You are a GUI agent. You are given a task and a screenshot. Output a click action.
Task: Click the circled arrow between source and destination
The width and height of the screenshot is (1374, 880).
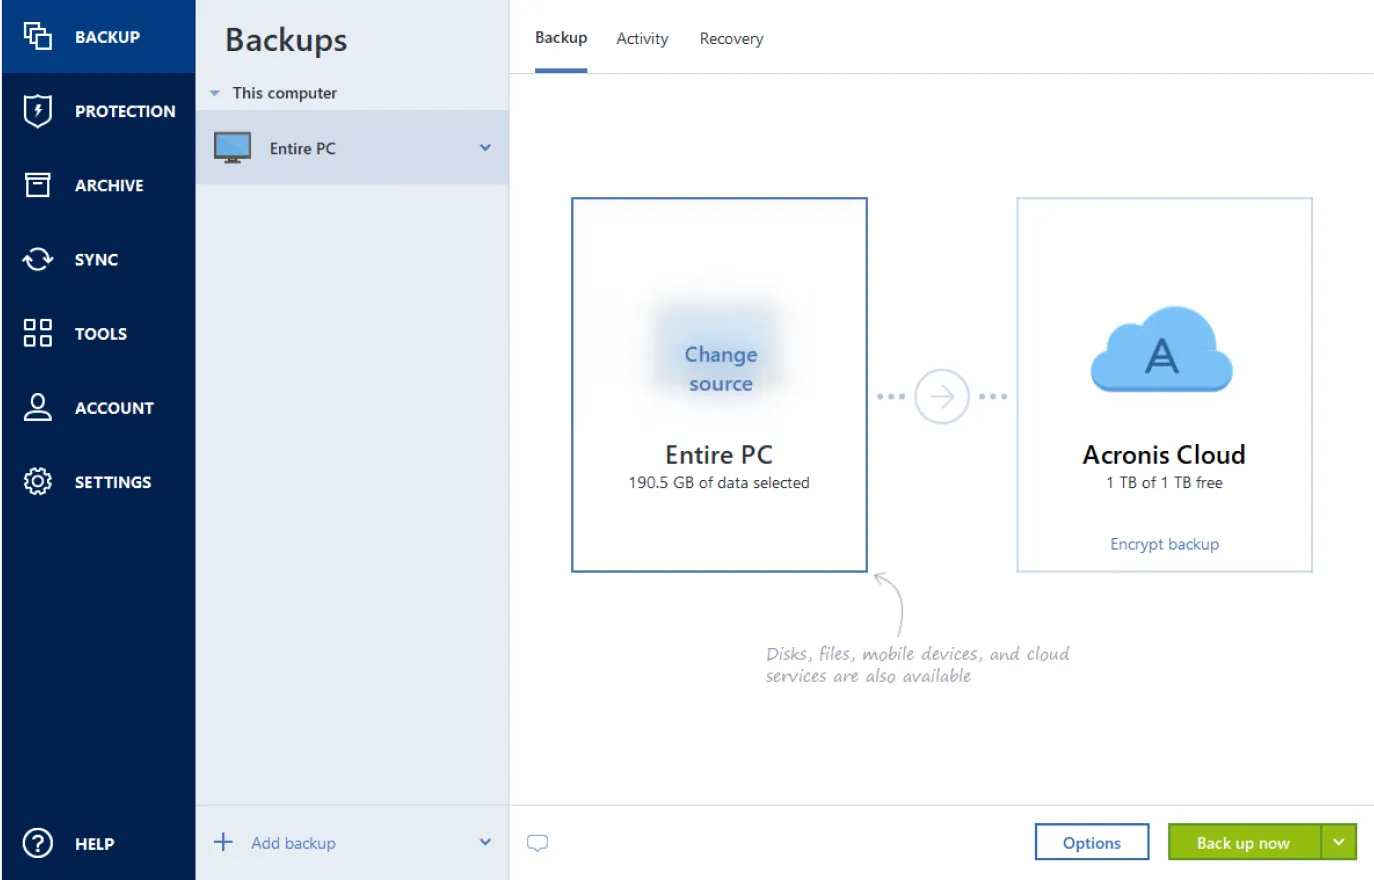coord(942,397)
